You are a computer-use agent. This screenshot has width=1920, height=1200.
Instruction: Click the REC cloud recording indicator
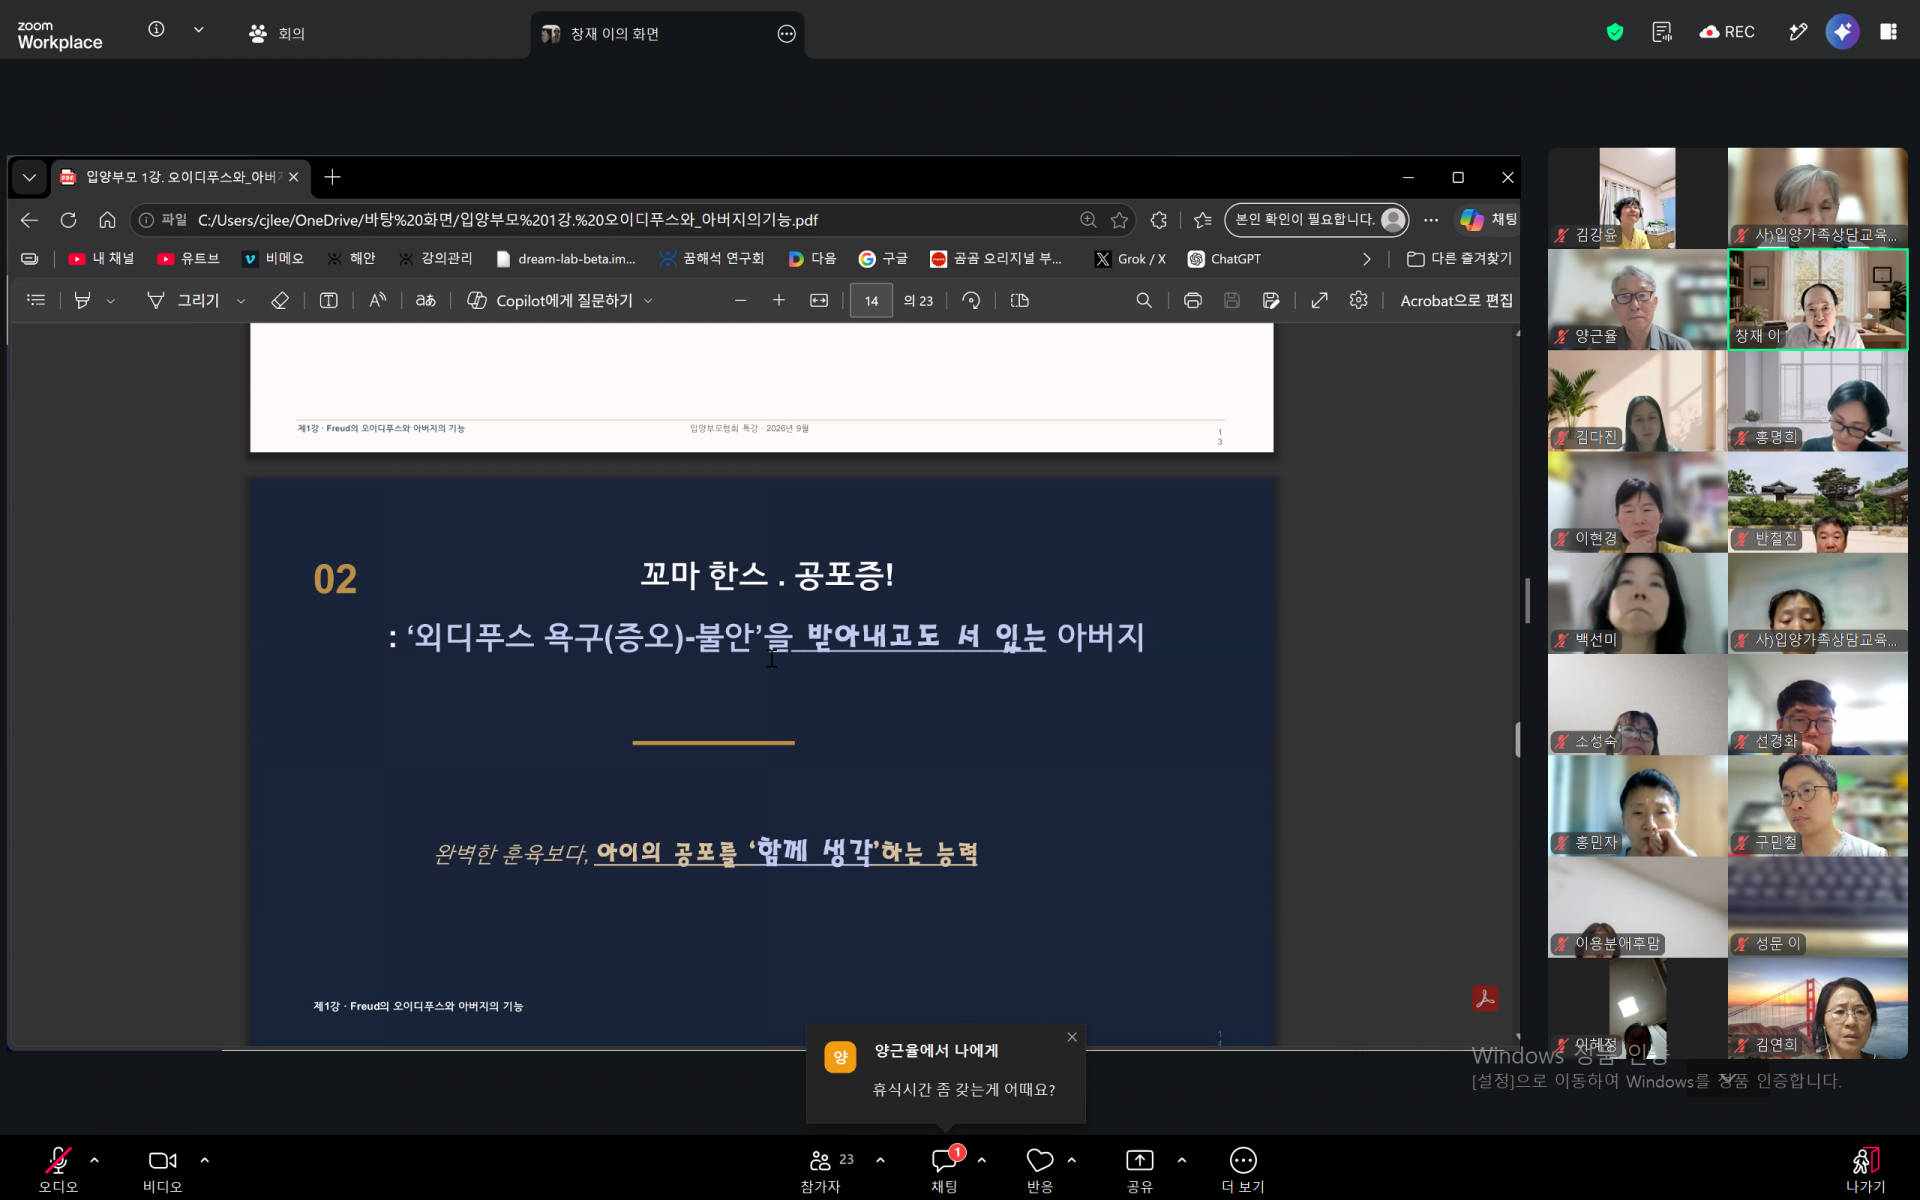tap(1727, 32)
